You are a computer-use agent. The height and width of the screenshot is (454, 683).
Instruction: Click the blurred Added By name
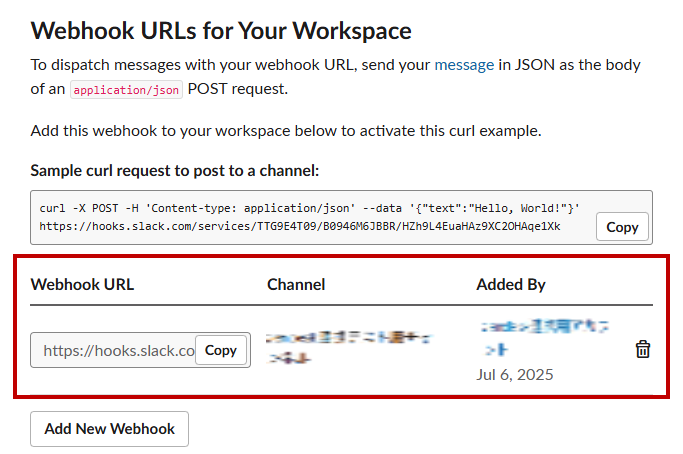tap(544, 339)
